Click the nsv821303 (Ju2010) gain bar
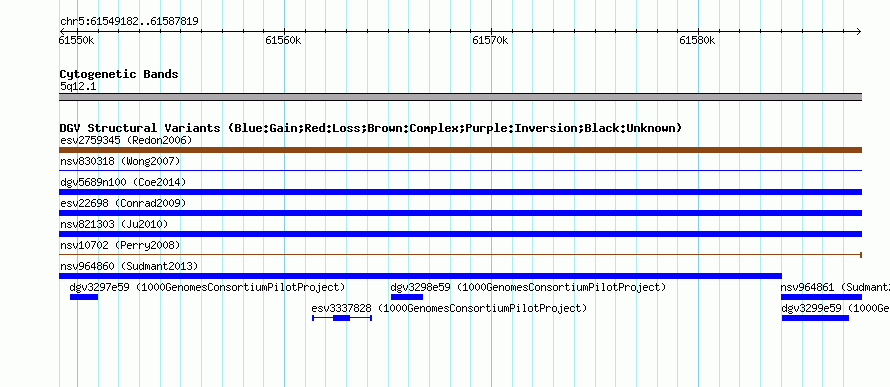 point(460,234)
